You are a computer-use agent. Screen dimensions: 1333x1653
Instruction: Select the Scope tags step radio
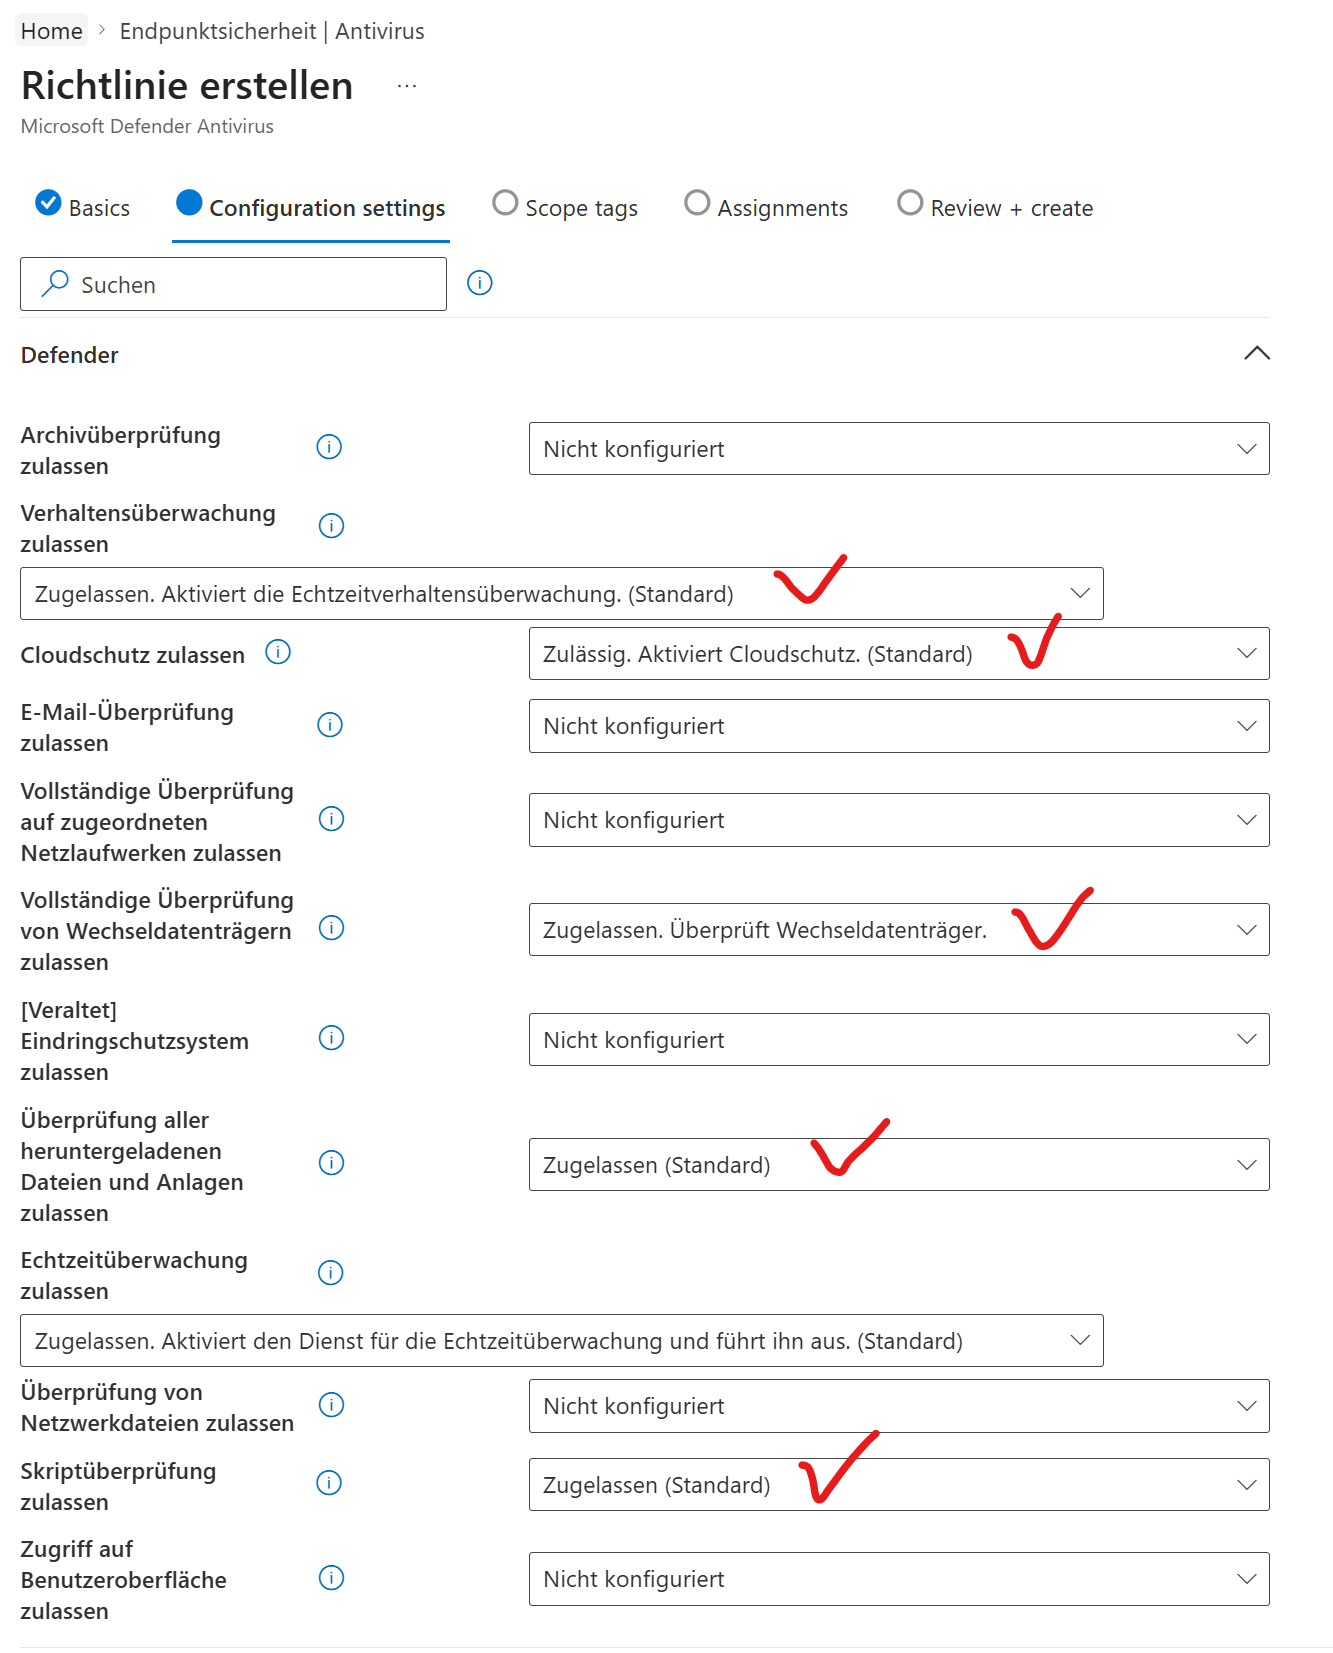coord(506,203)
